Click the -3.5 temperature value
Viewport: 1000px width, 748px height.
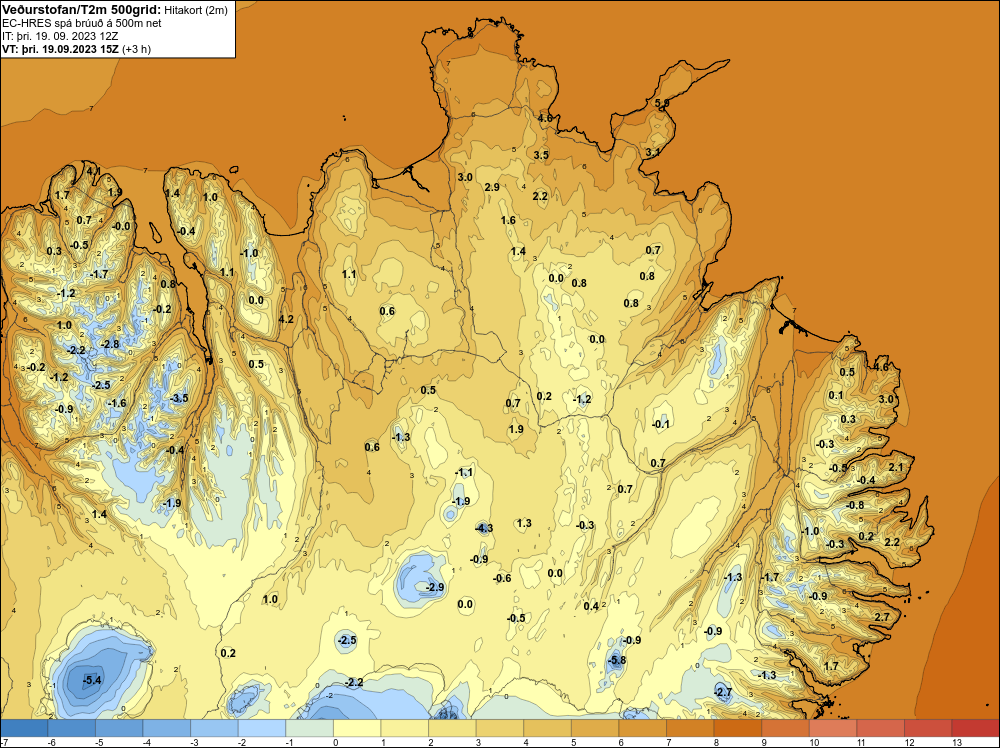click(179, 398)
